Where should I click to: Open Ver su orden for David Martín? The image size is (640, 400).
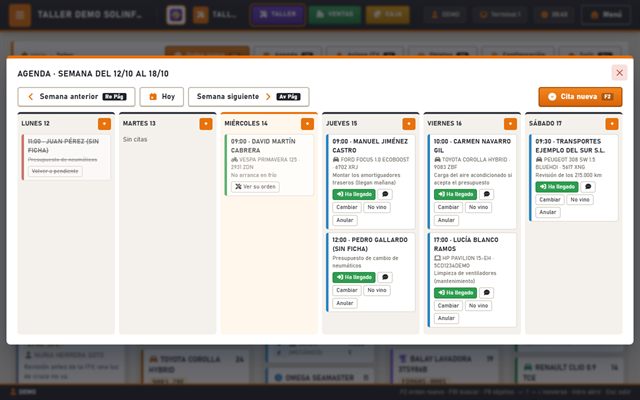click(x=256, y=187)
